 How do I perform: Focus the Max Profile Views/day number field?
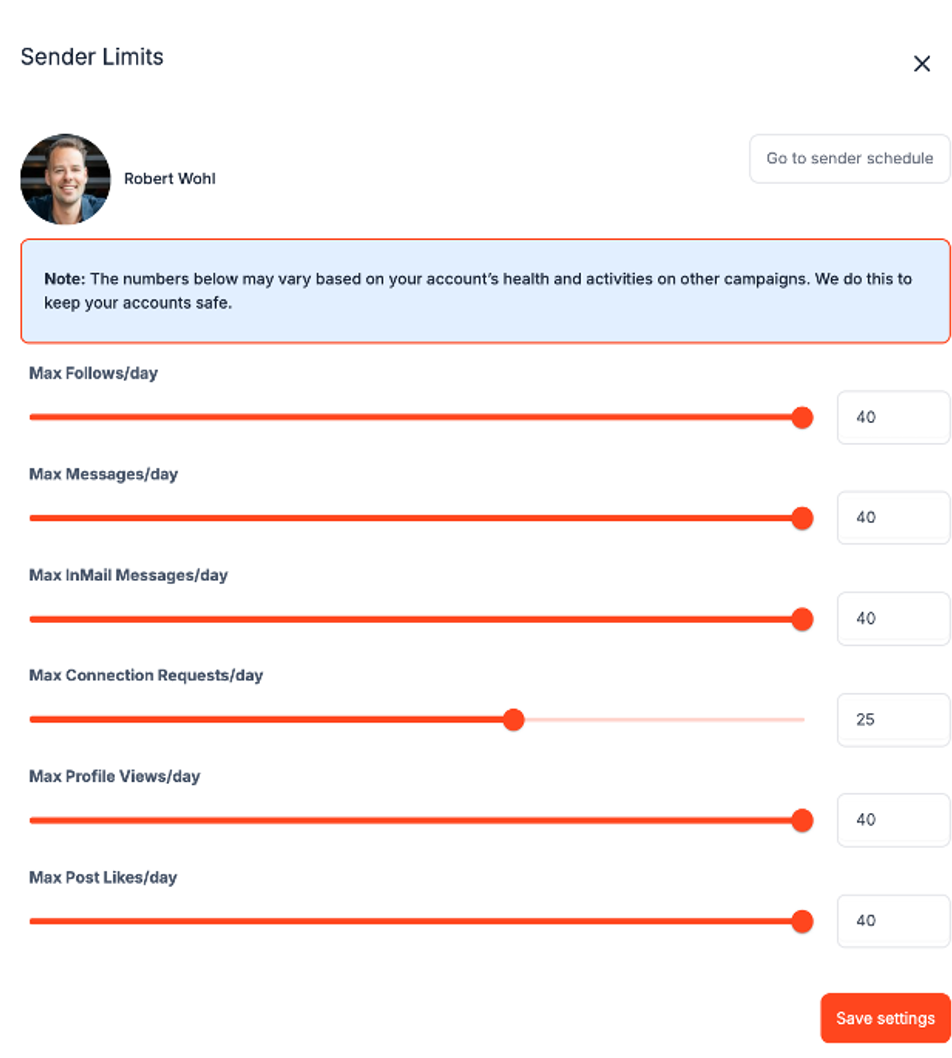(x=892, y=820)
